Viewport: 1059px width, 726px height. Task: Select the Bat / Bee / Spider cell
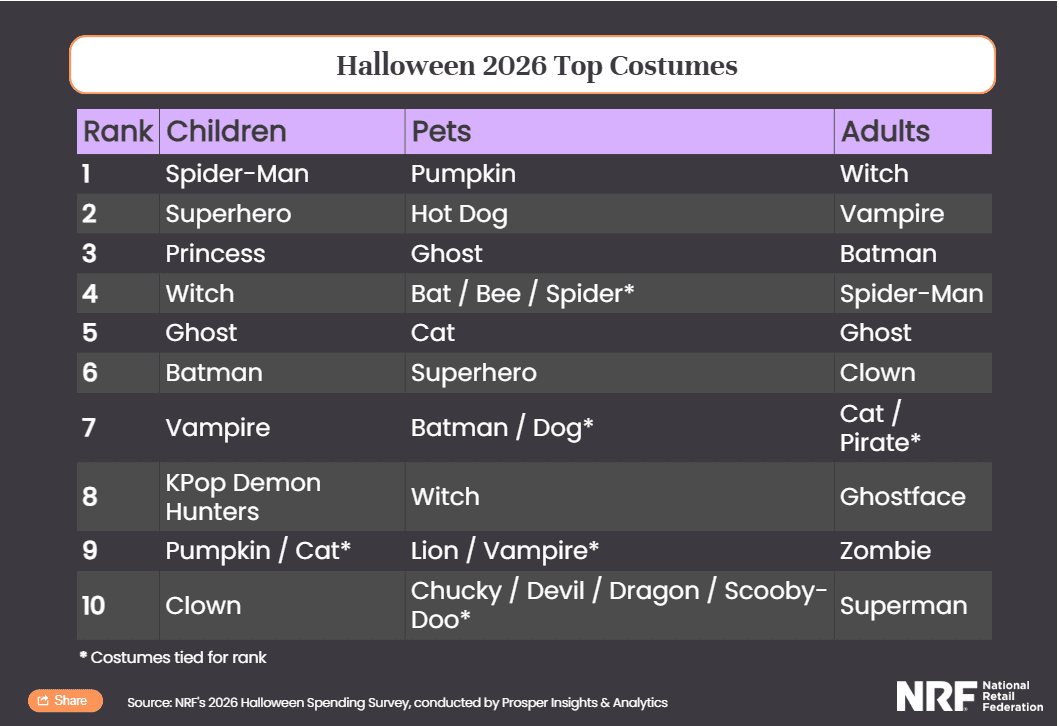tap(522, 294)
